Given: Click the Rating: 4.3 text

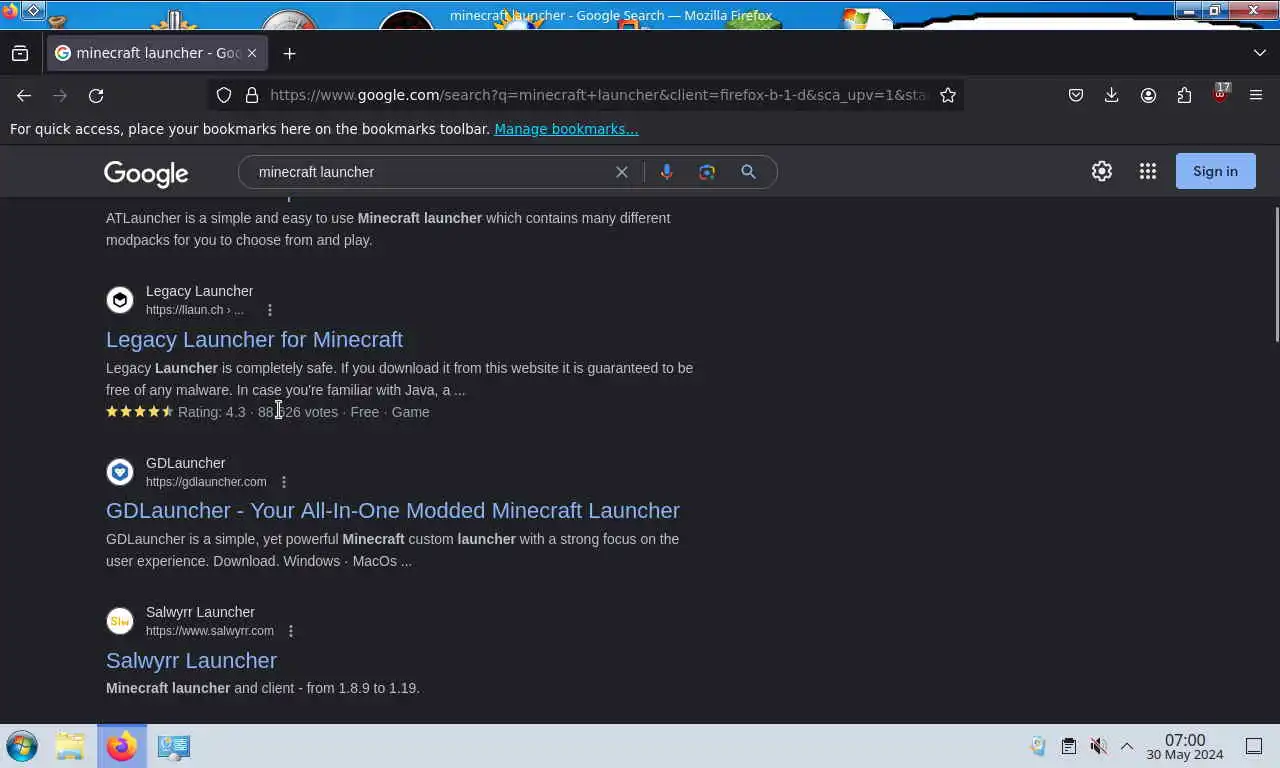Looking at the screenshot, I should [211, 412].
